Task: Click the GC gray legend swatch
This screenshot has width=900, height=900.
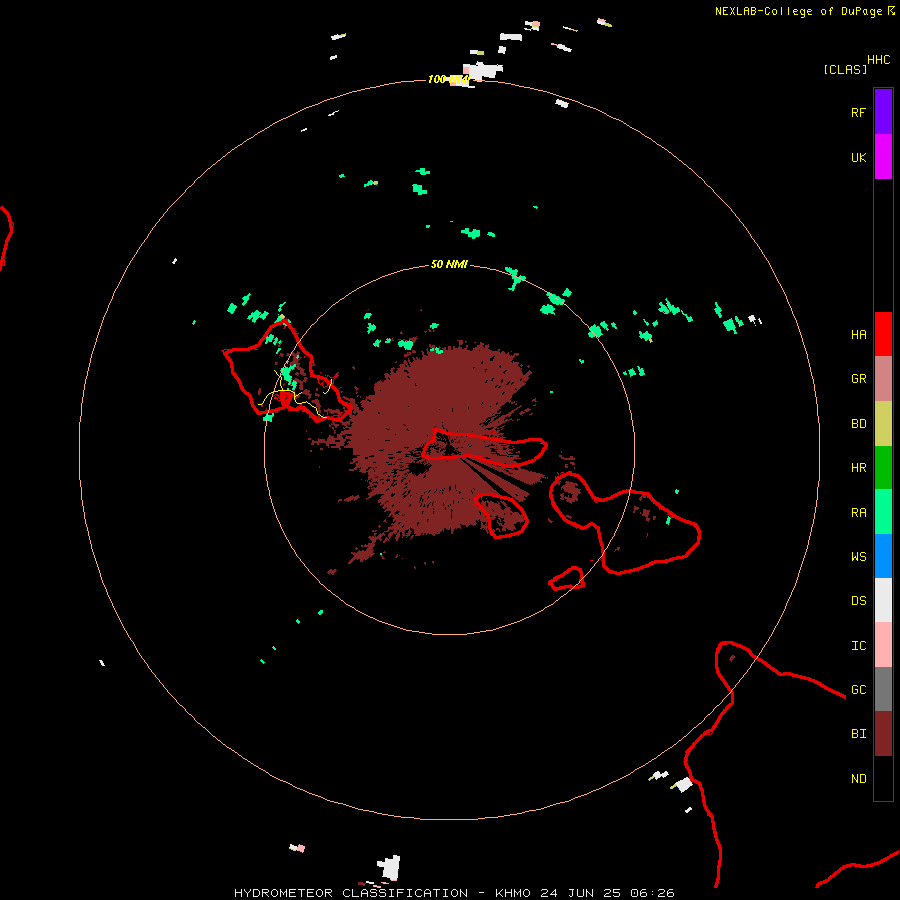Action: (x=883, y=689)
